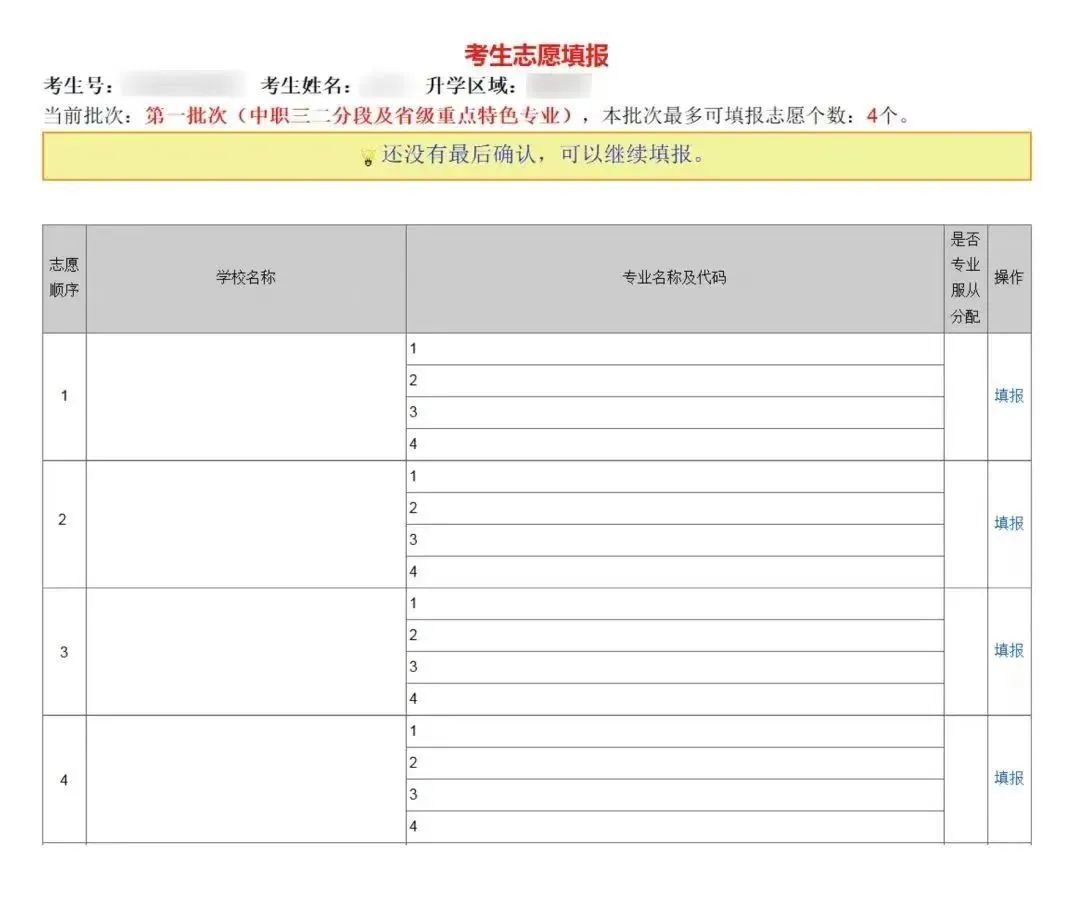The image size is (1080, 903).
Task: Click major row 4 of 志愿 4
Action: coord(675,827)
